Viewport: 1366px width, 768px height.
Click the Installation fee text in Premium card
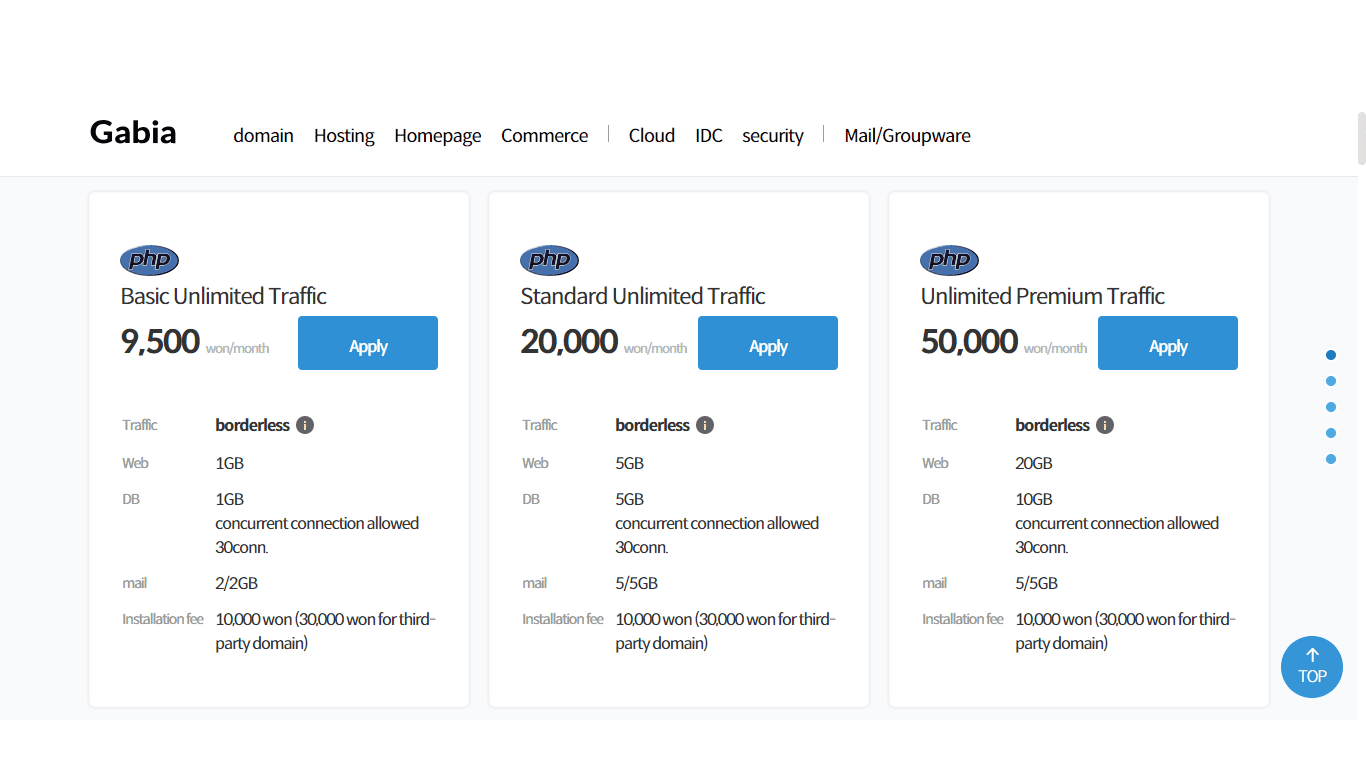[1126, 631]
